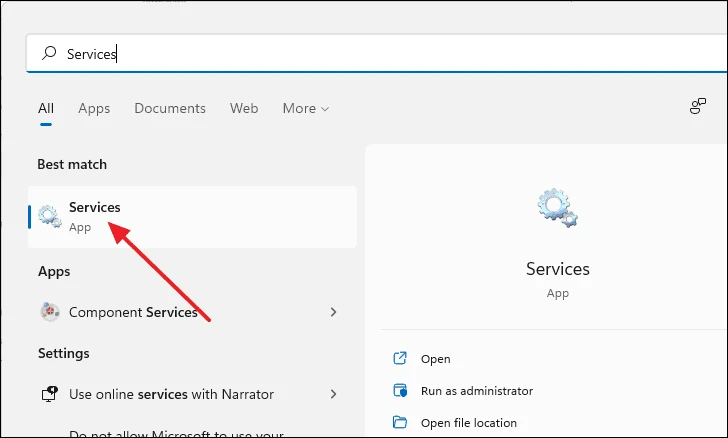Image resolution: width=728 pixels, height=438 pixels.
Task: Click the magnifying glass search icon
Action: (x=49, y=53)
